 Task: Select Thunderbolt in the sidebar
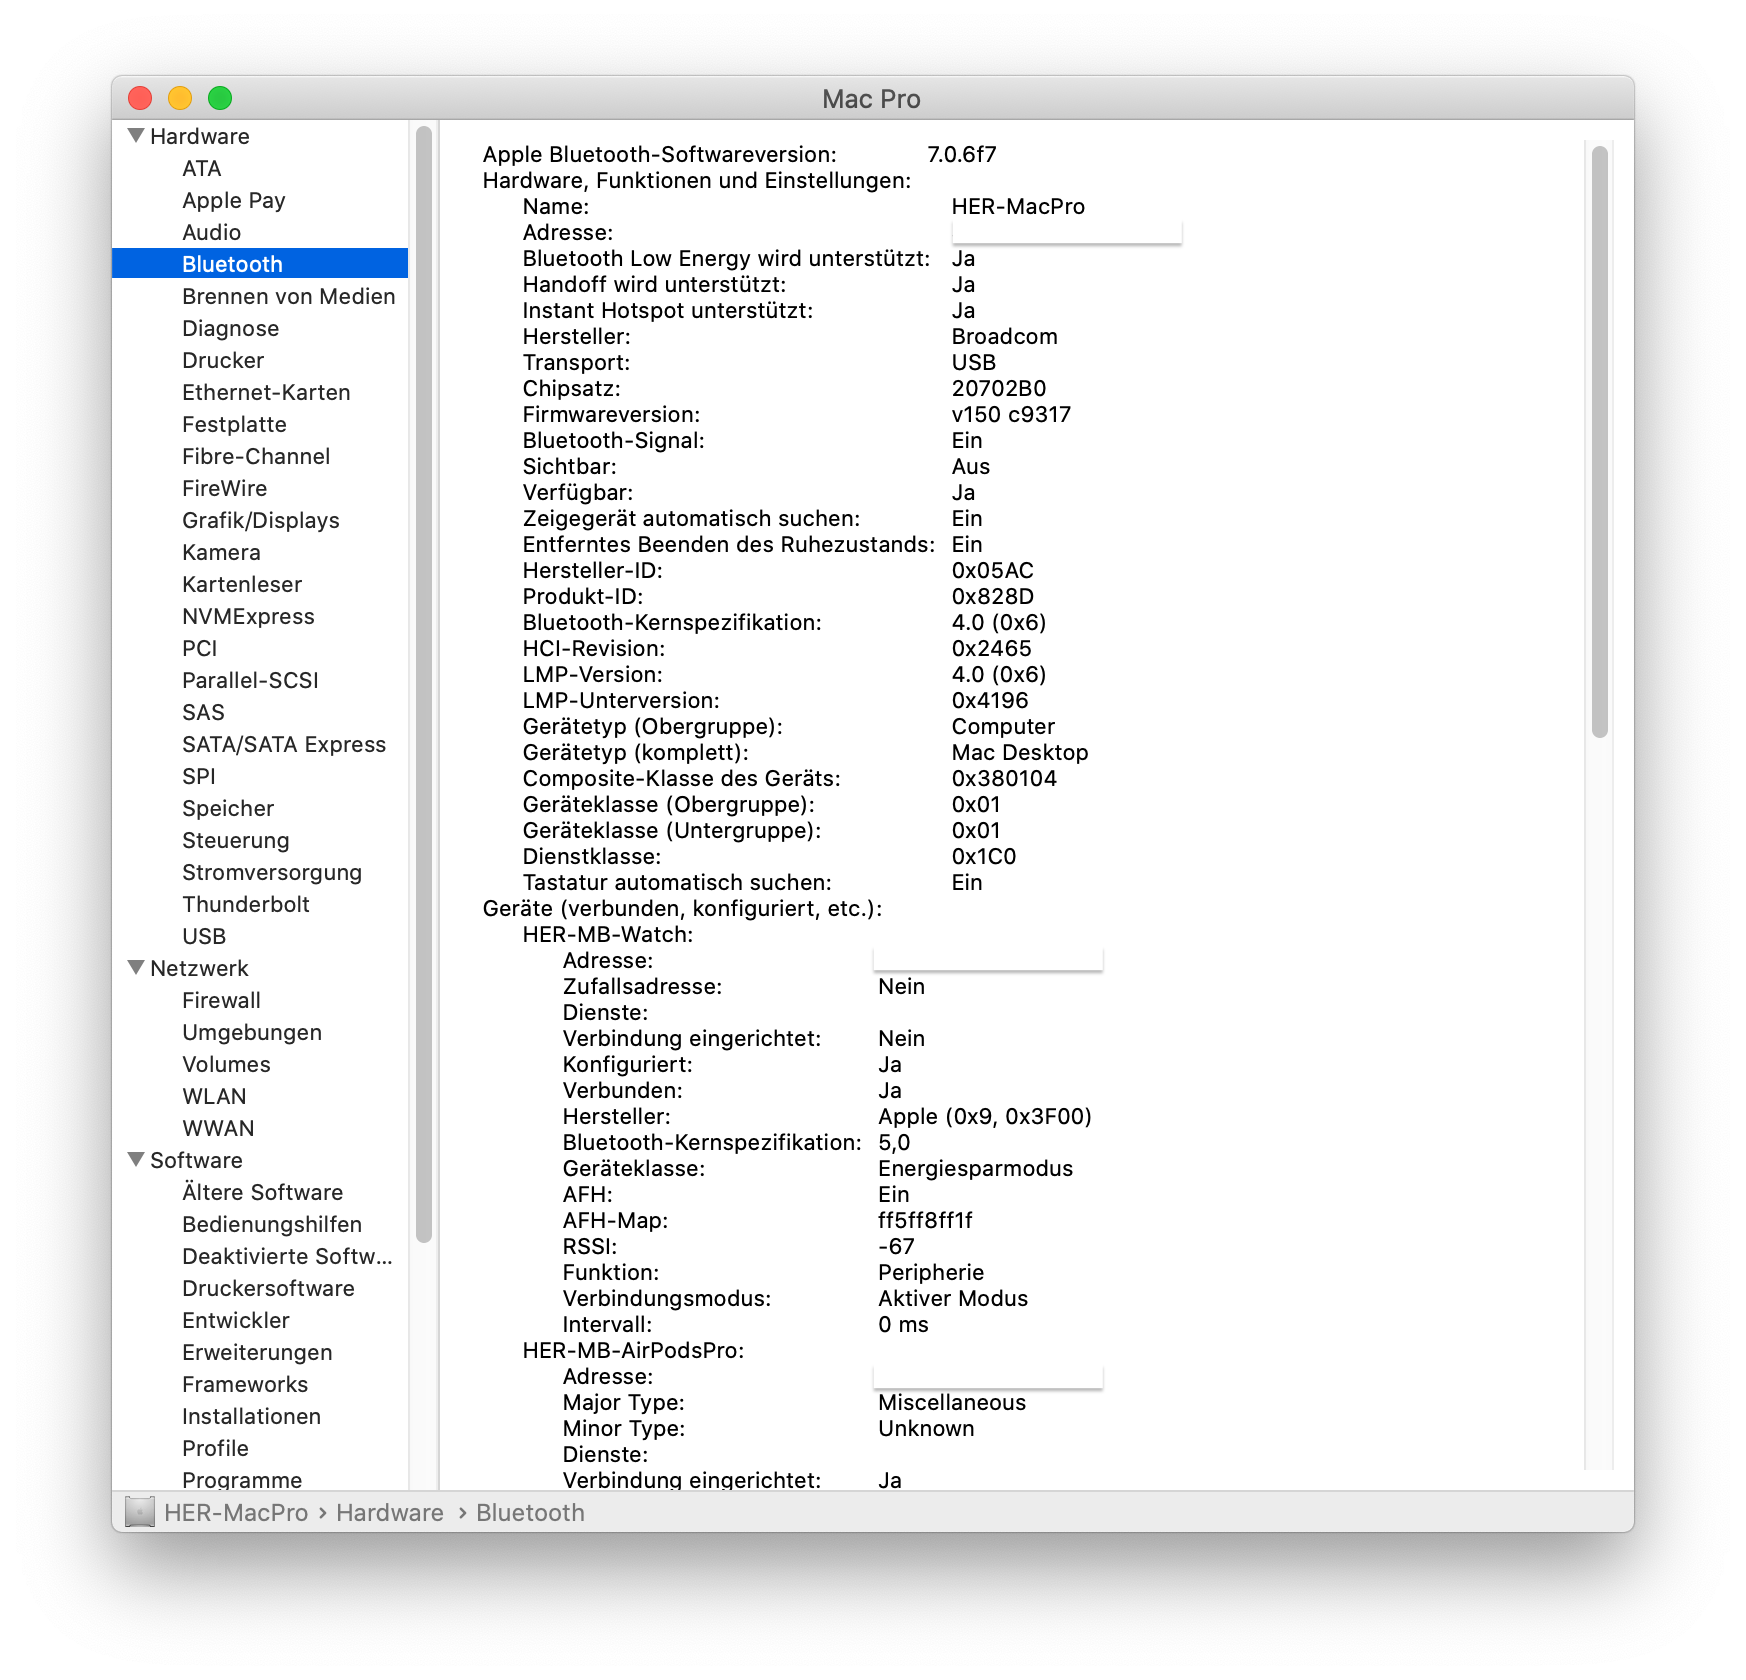tap(246, 904)
